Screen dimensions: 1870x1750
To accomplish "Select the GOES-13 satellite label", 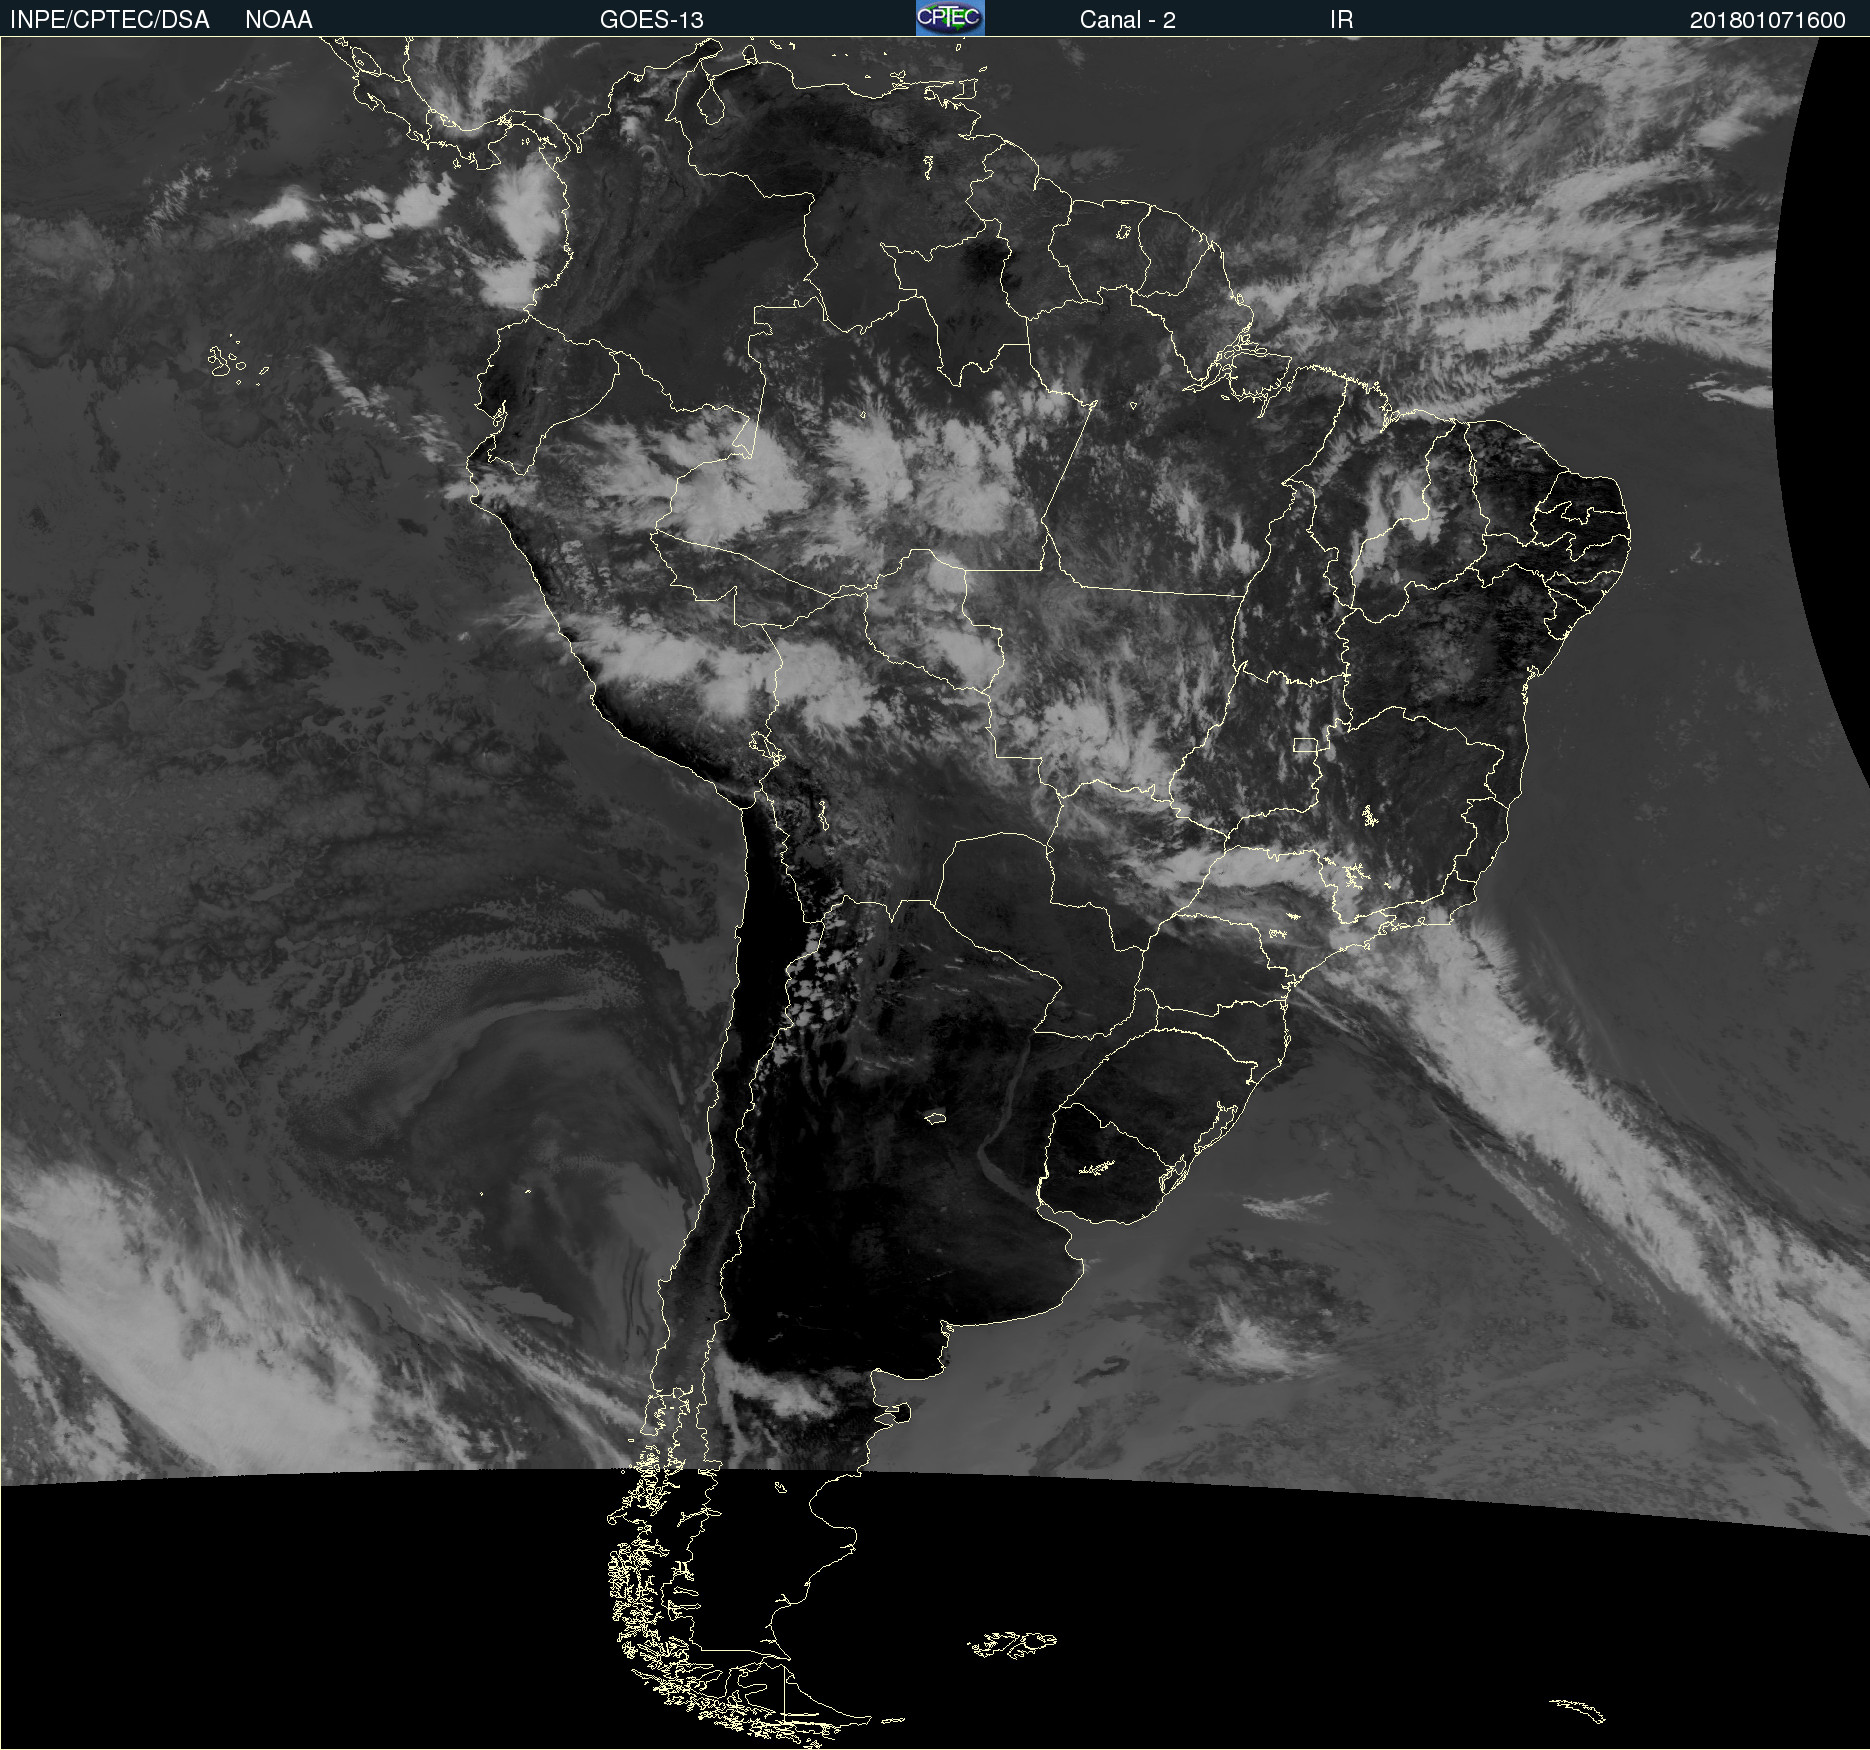I will (652, 20).
